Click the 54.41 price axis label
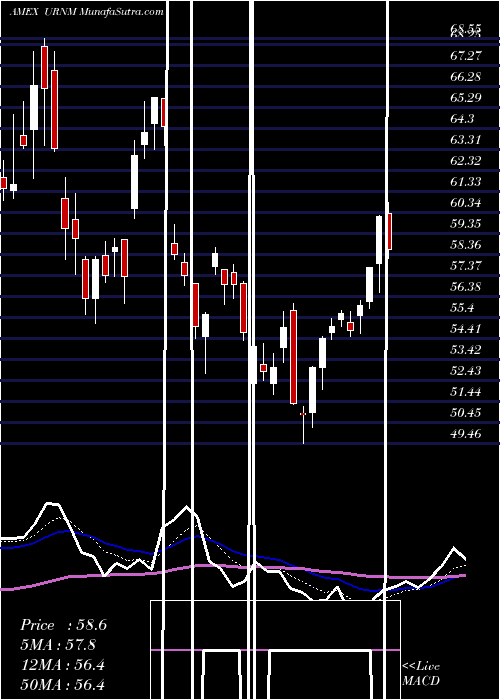 point(466,329)
